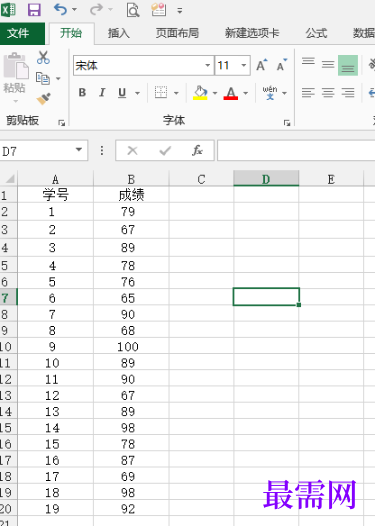
Task: Open the font name 宋体 dropdown
Action: pos(208,65)
